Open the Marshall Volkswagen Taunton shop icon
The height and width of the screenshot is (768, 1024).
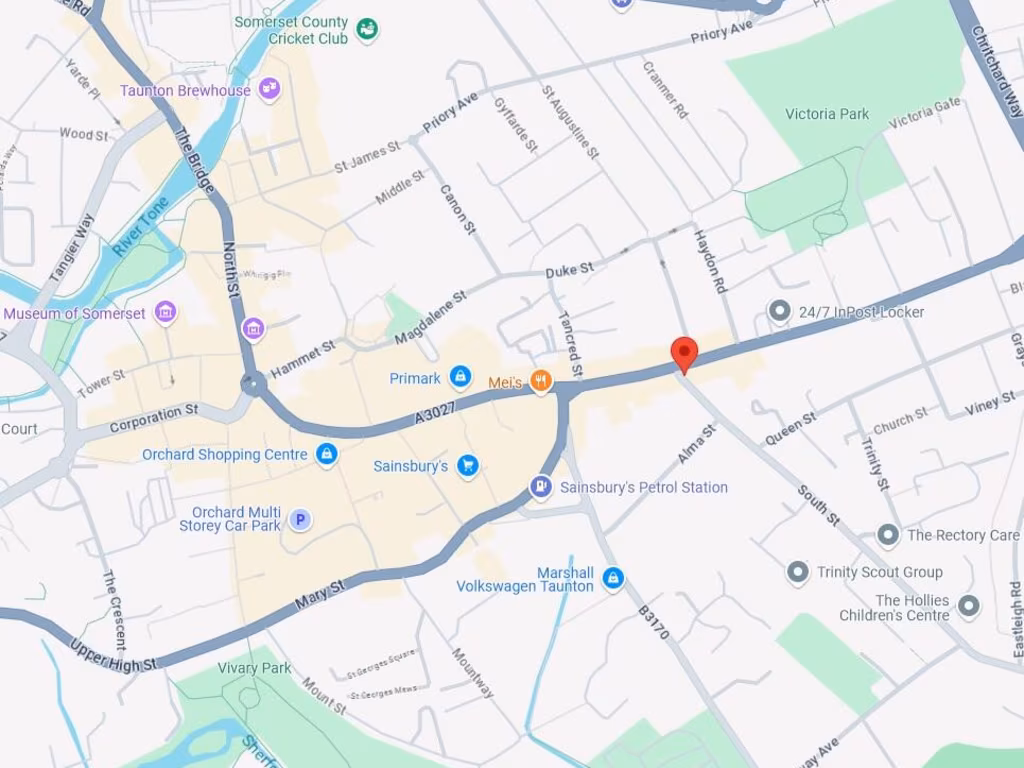click(613, 579)
